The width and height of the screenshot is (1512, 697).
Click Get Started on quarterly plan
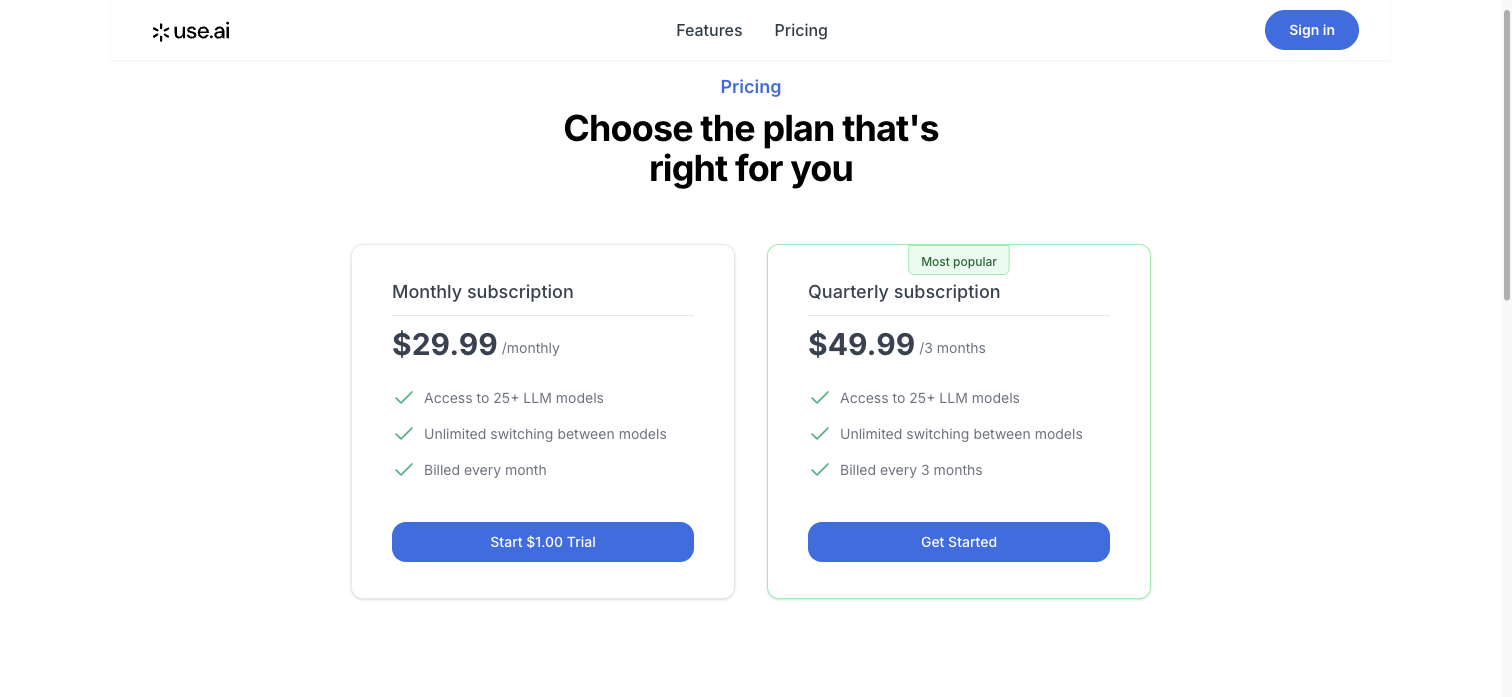[959, 542]
